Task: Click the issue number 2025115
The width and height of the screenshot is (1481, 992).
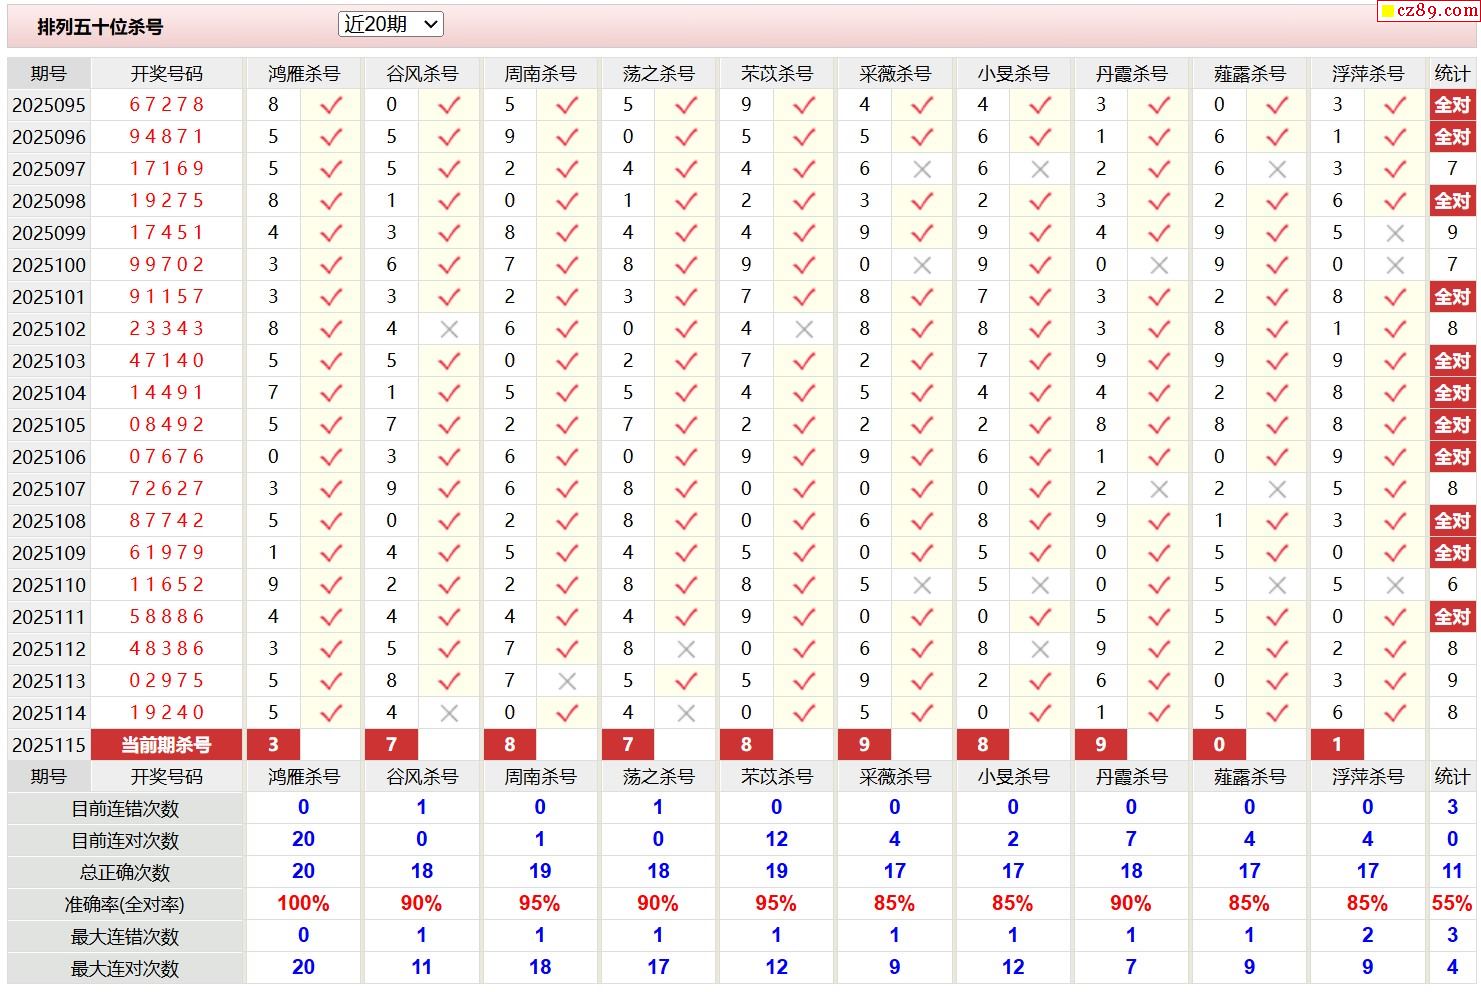Action: click(x=49, y=745)
